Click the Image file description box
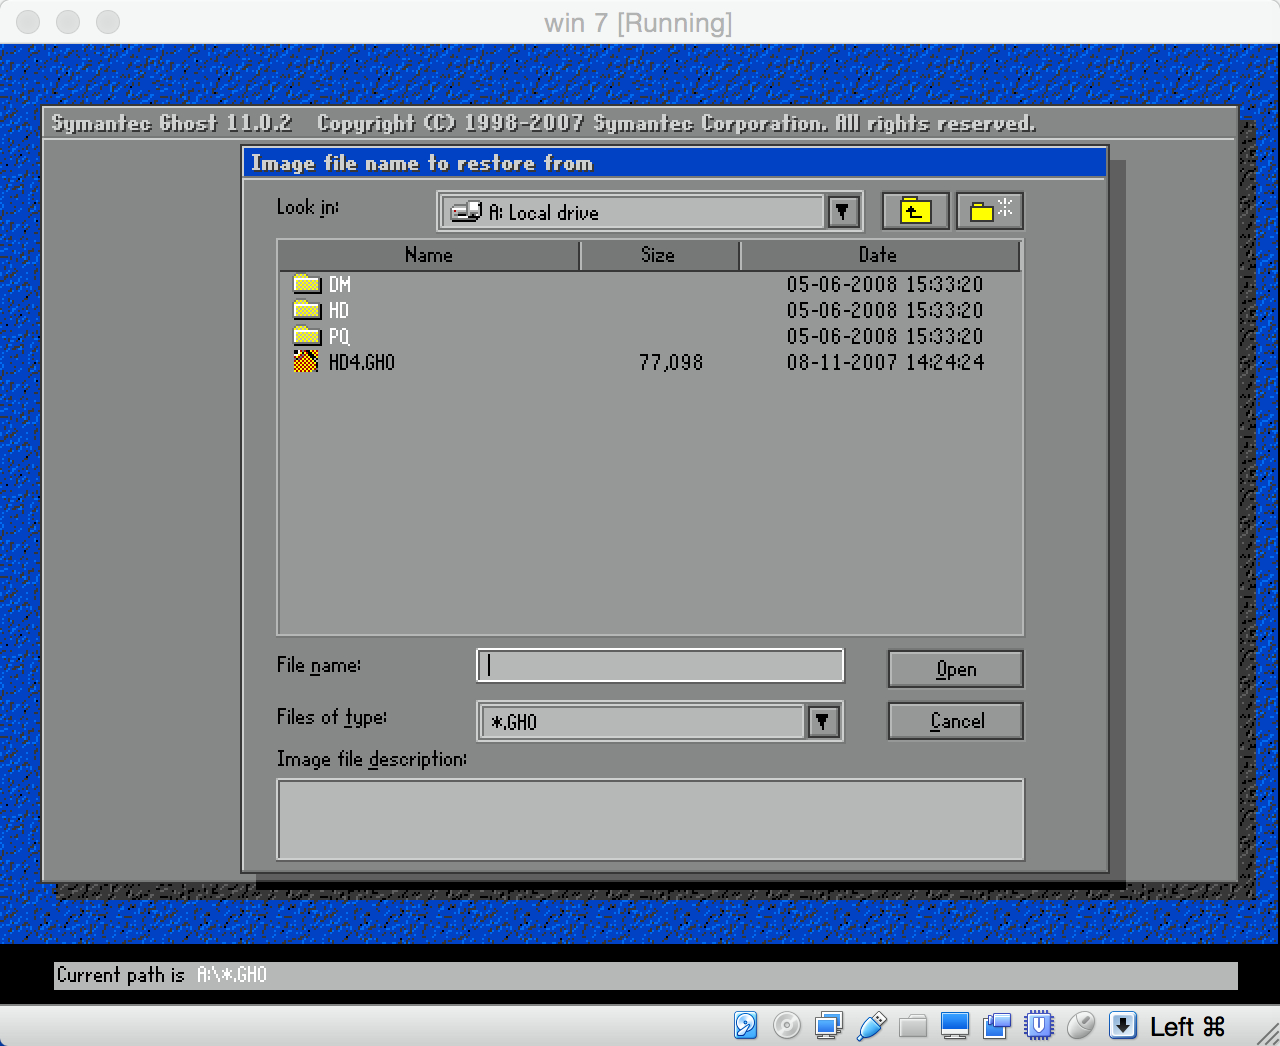 pos(650,819)
